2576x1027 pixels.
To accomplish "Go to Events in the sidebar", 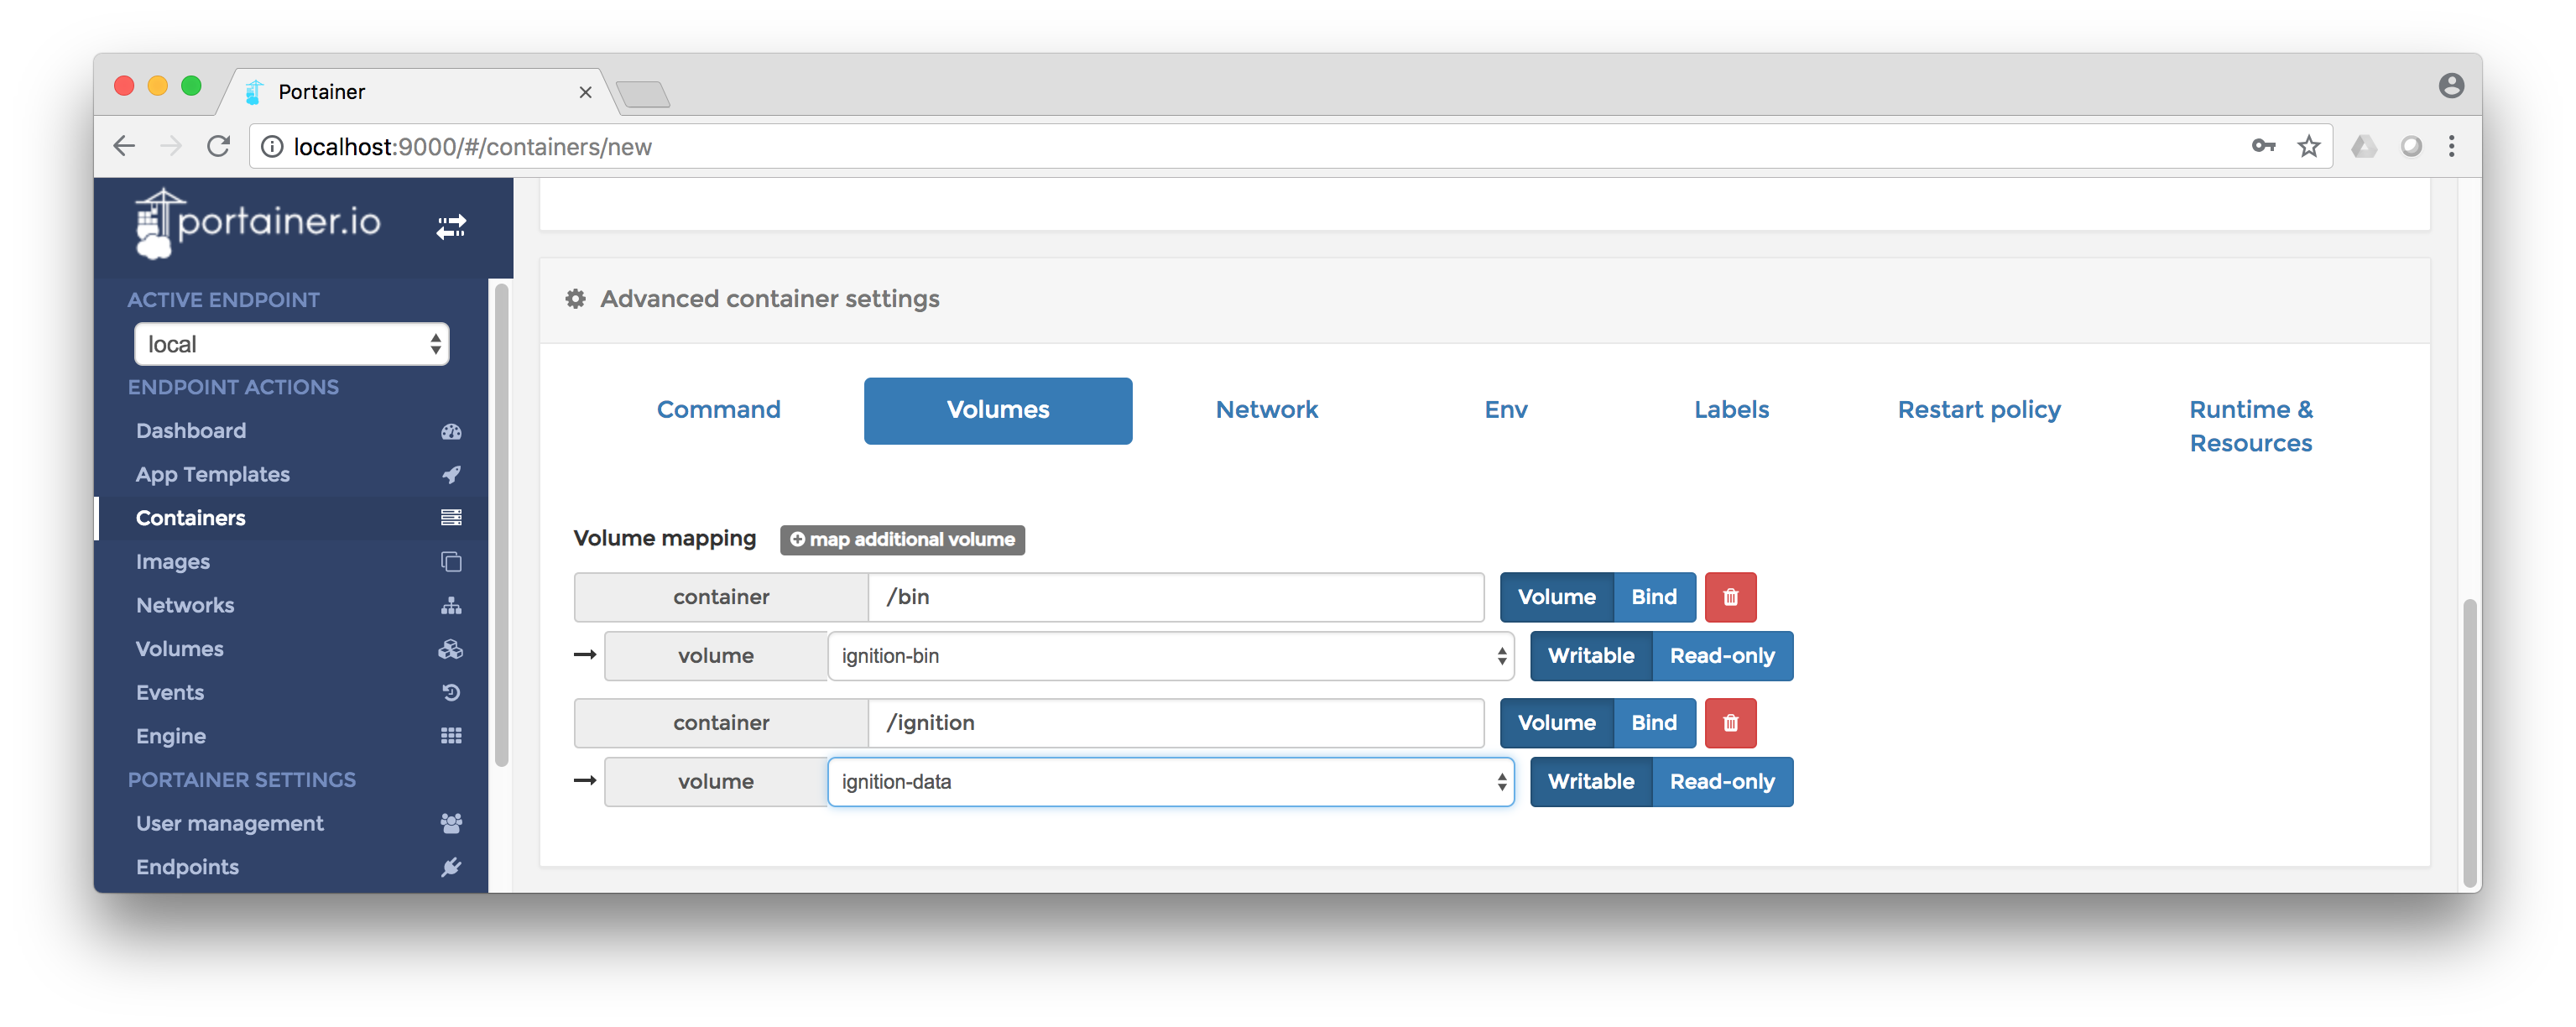I will (170, 692).
